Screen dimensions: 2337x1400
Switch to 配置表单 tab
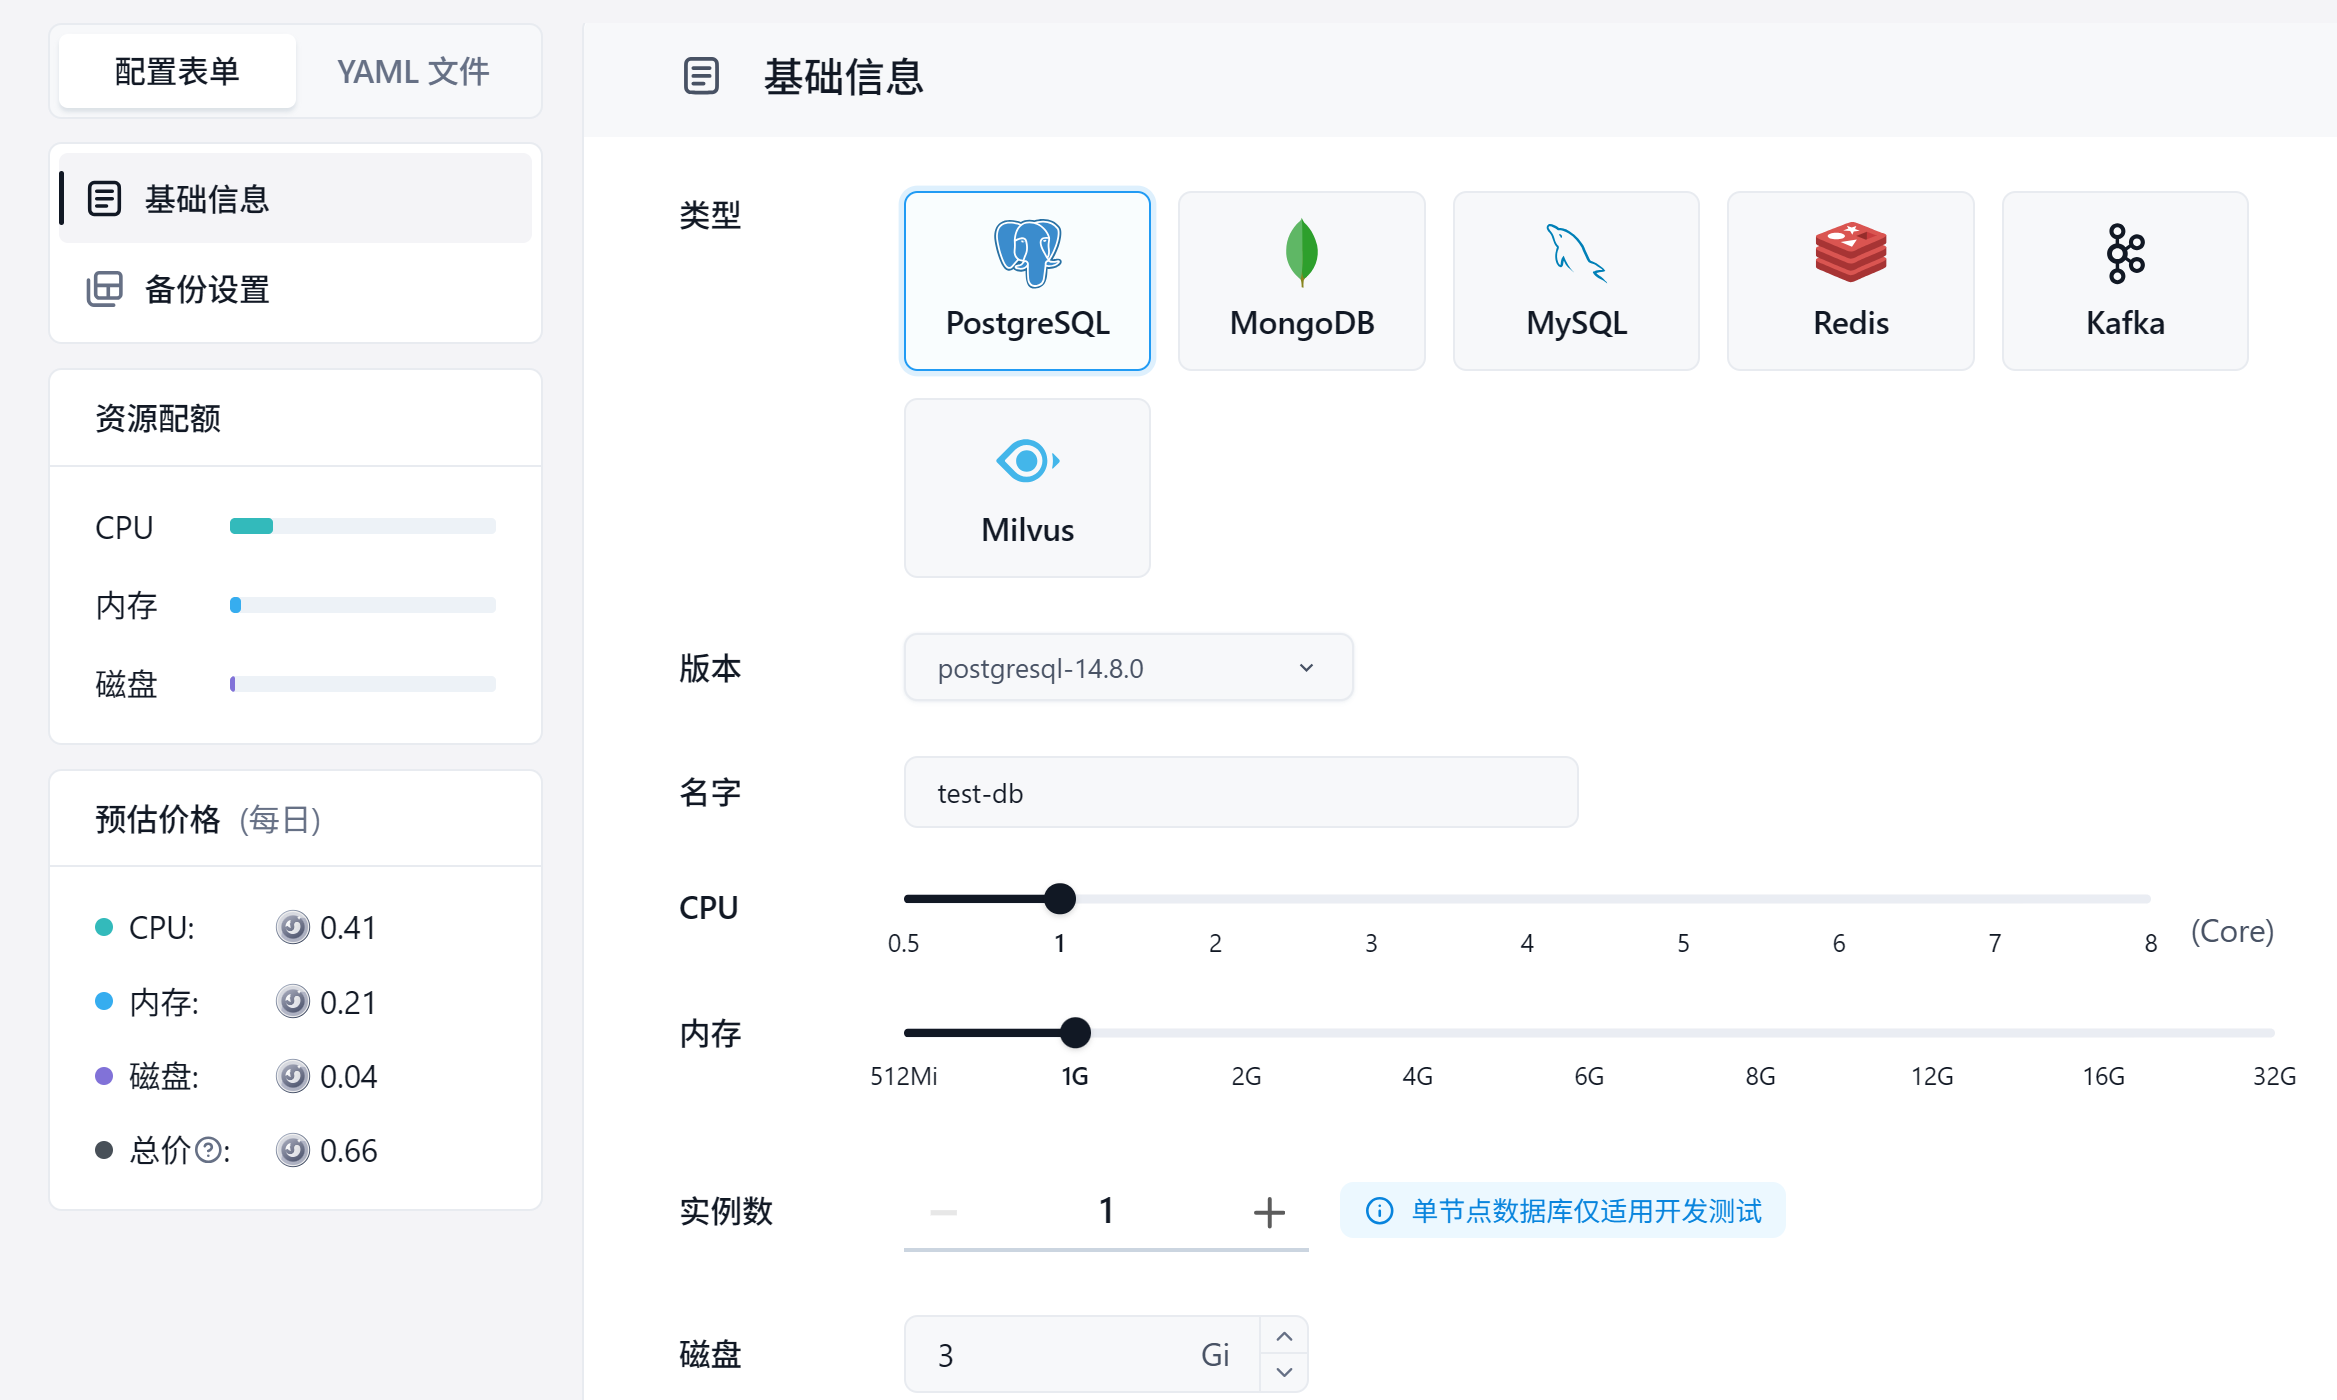177,71
